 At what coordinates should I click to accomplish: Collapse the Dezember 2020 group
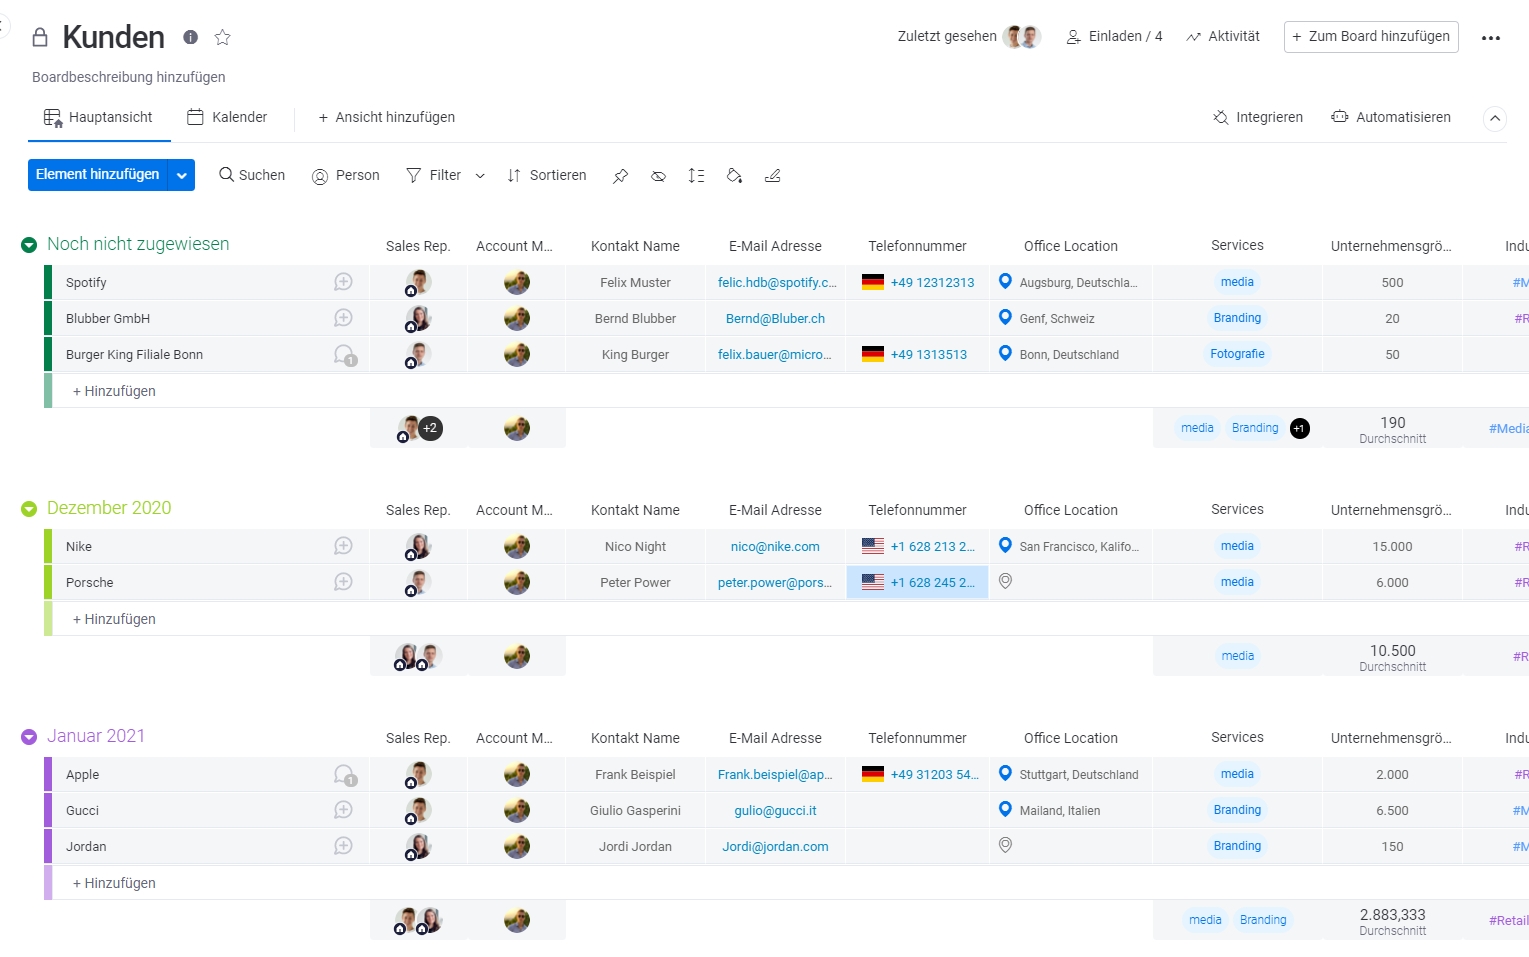tap(29, 509)
